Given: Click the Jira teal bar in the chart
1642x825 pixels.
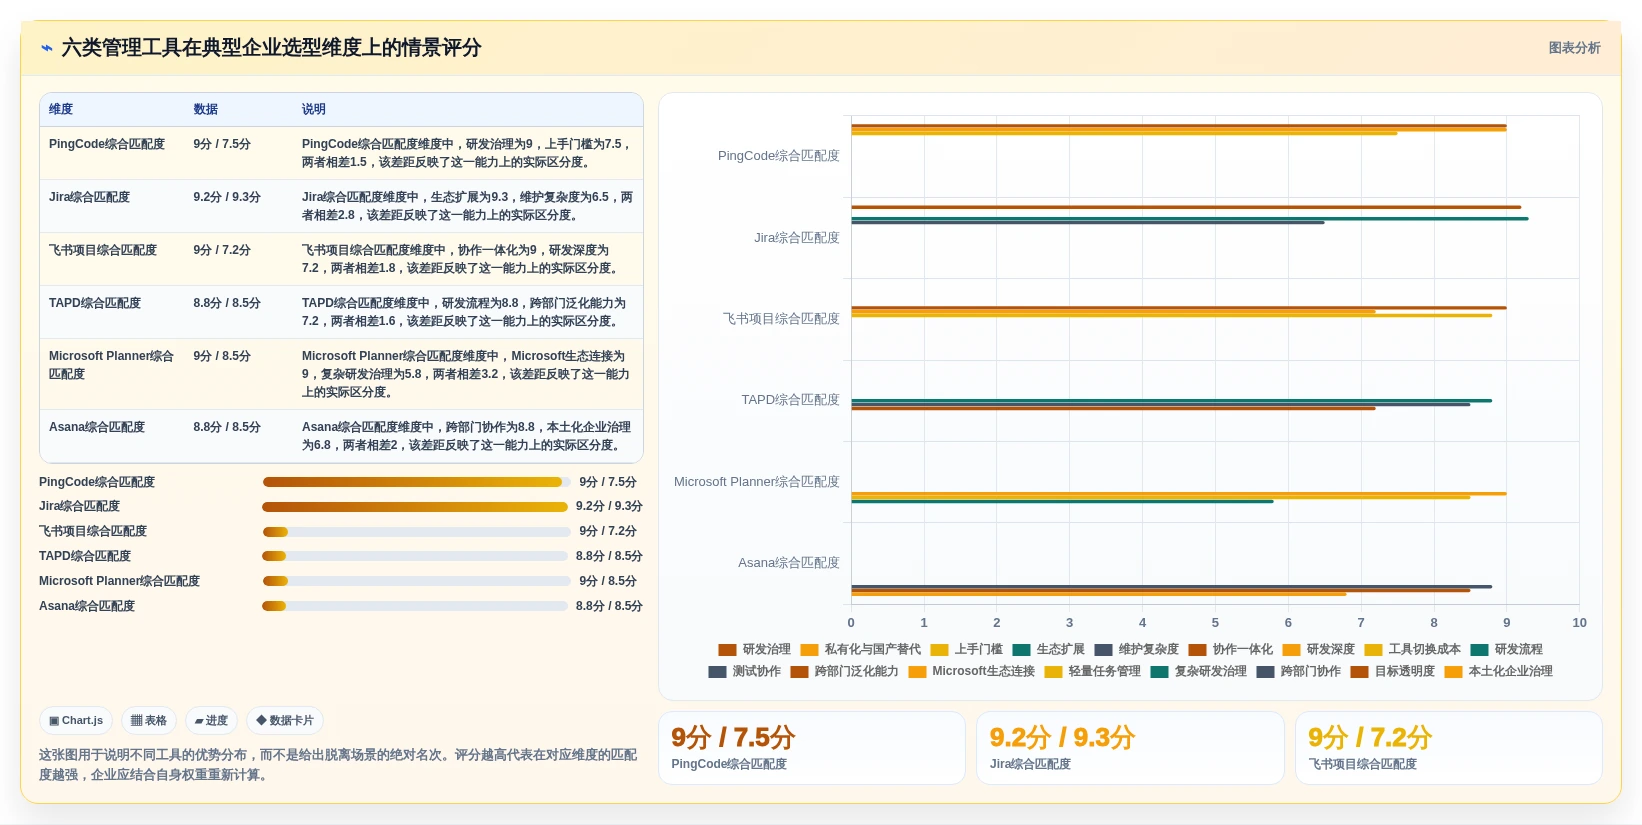Looking at the screenshot, I should 1190,218.
